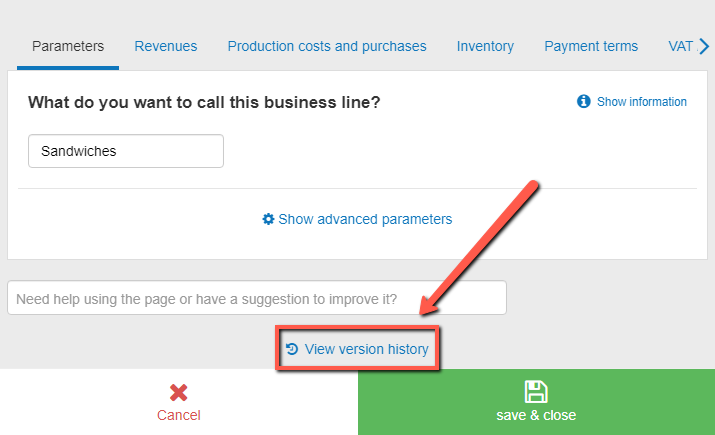Screen dimensions: 715x435
Task: Click the business line question heading
Action: point(204,102)
